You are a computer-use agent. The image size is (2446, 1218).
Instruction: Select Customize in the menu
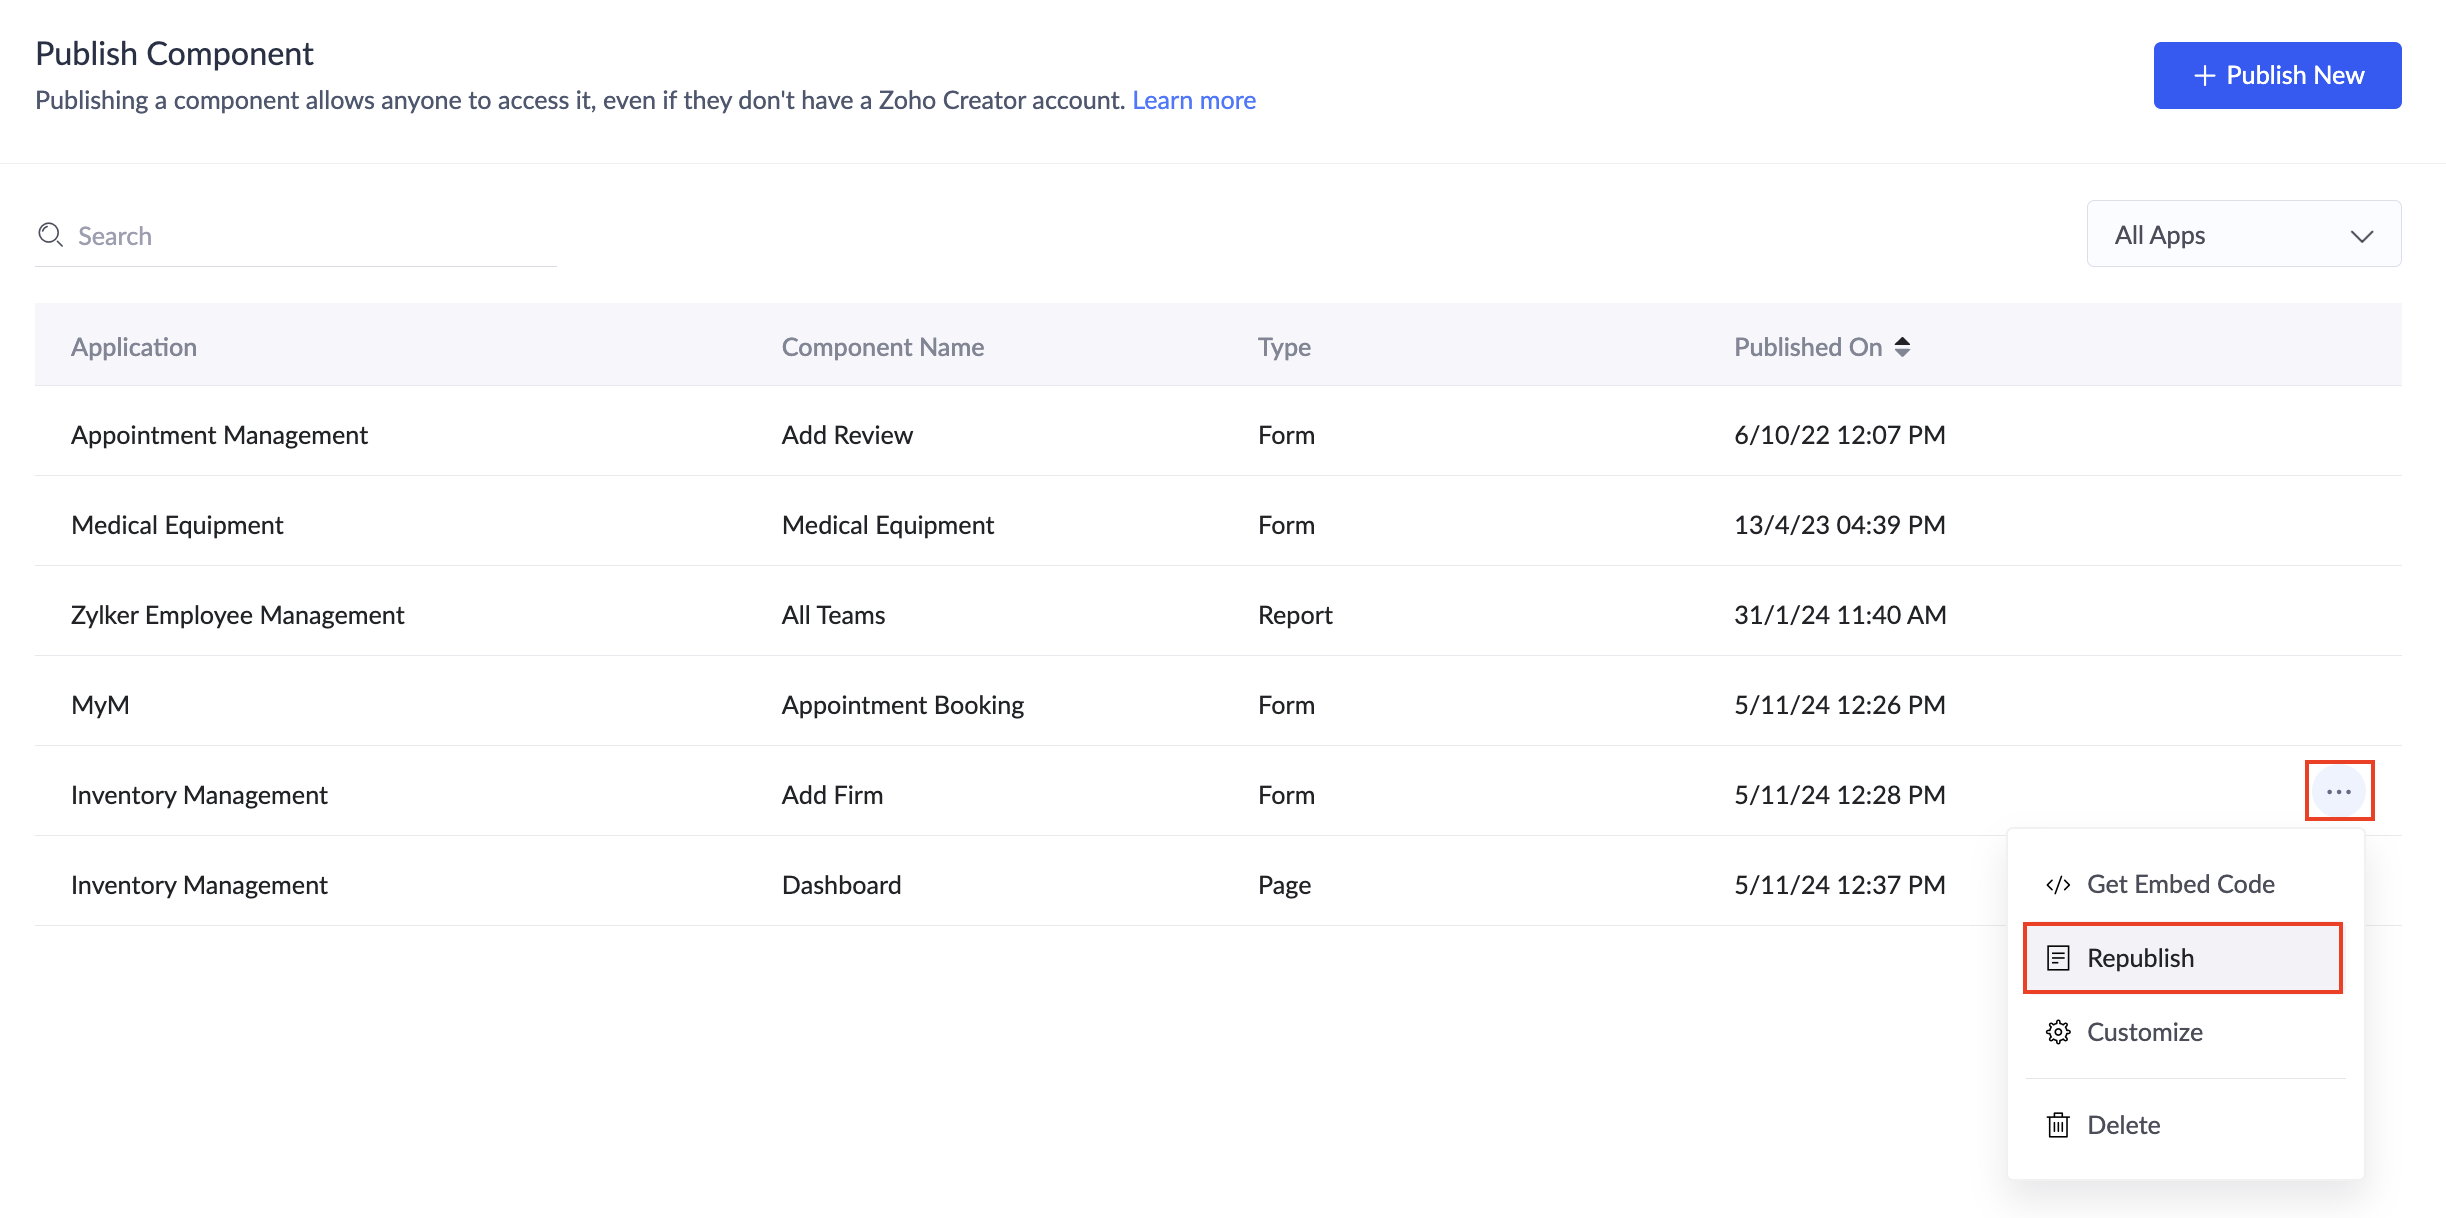(x=2144, y=1032)
